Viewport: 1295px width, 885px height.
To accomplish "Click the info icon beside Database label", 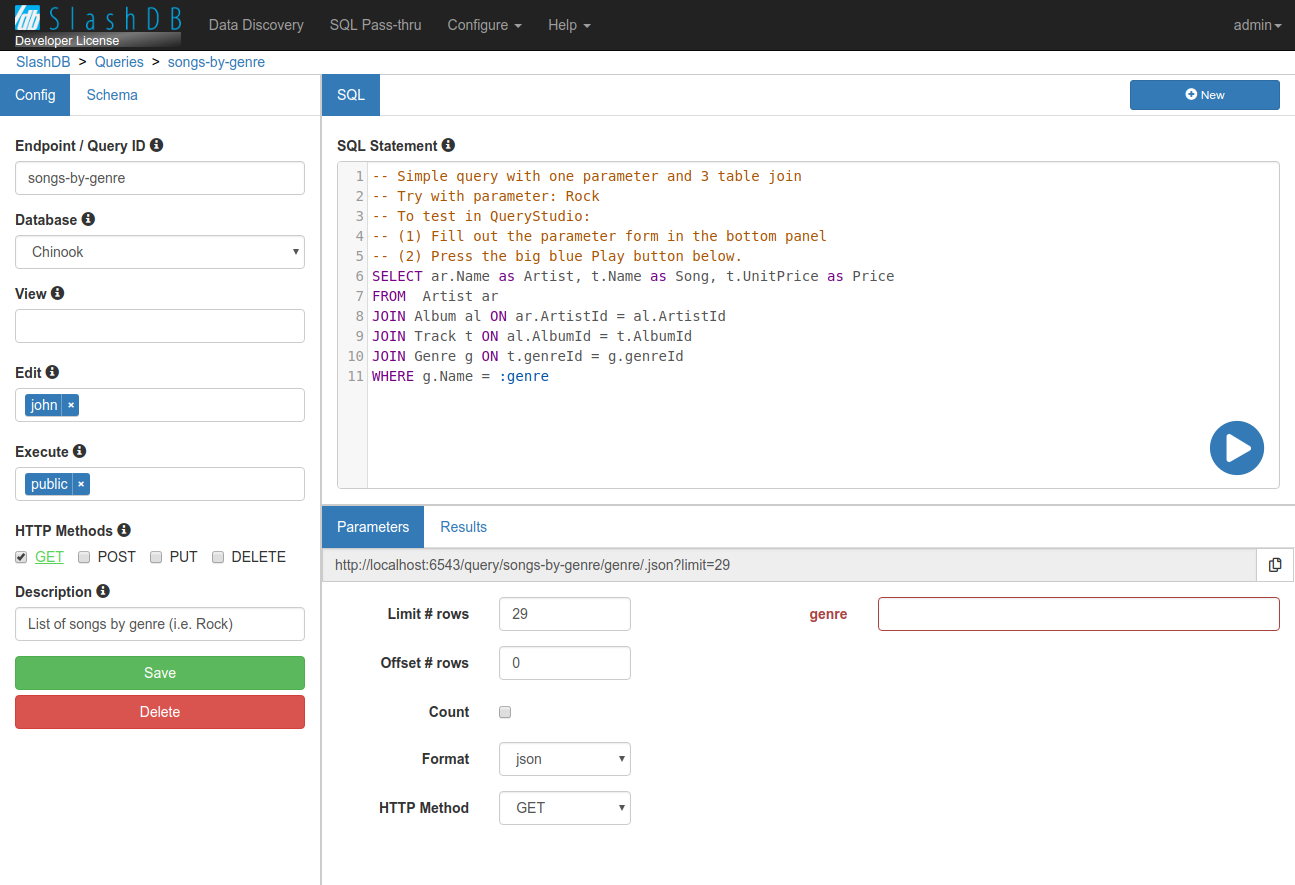I will [88, 219].
